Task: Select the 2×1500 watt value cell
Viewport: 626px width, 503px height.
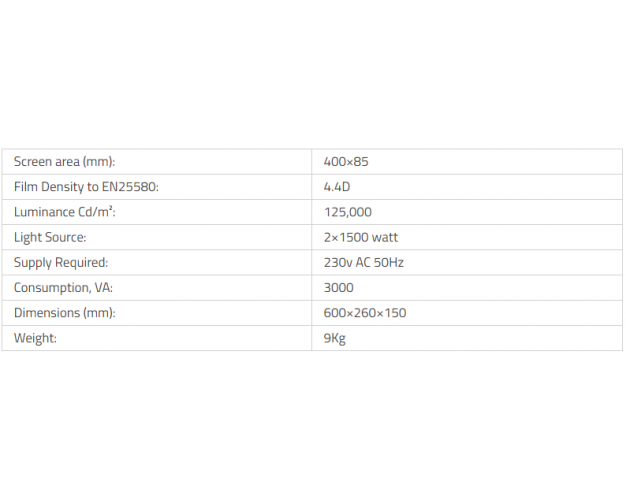Action: click(361, 237)
